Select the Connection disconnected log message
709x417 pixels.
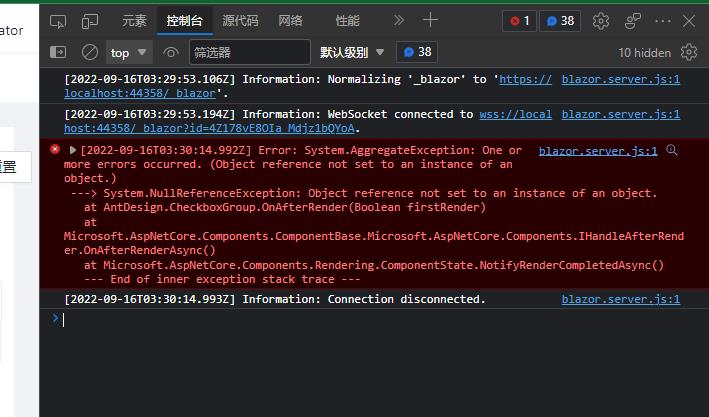274,299
